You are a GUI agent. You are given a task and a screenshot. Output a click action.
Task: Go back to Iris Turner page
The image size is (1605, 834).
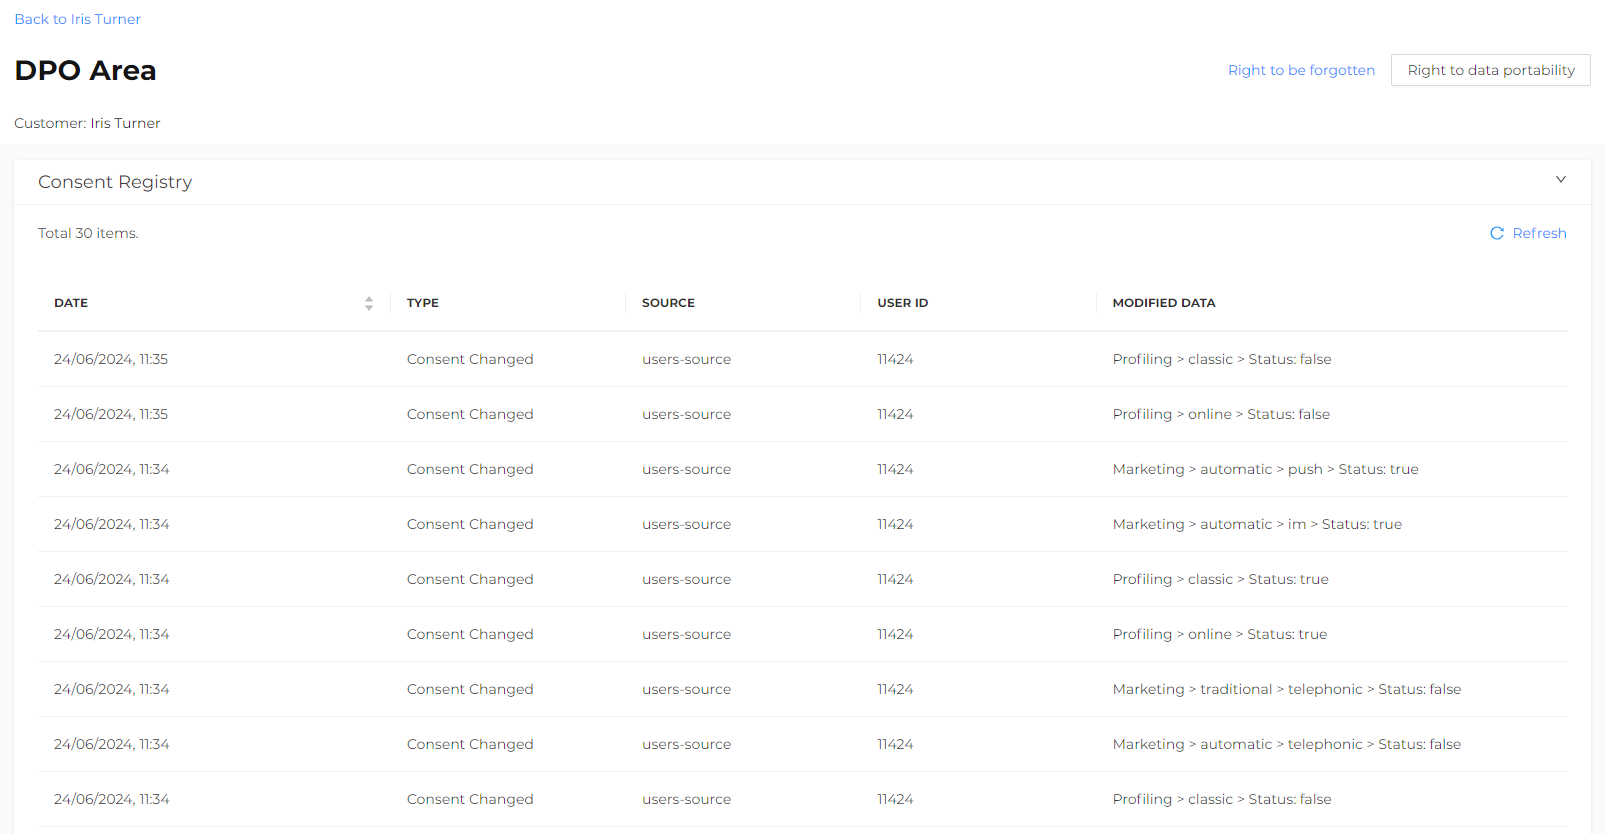point(77,19)
